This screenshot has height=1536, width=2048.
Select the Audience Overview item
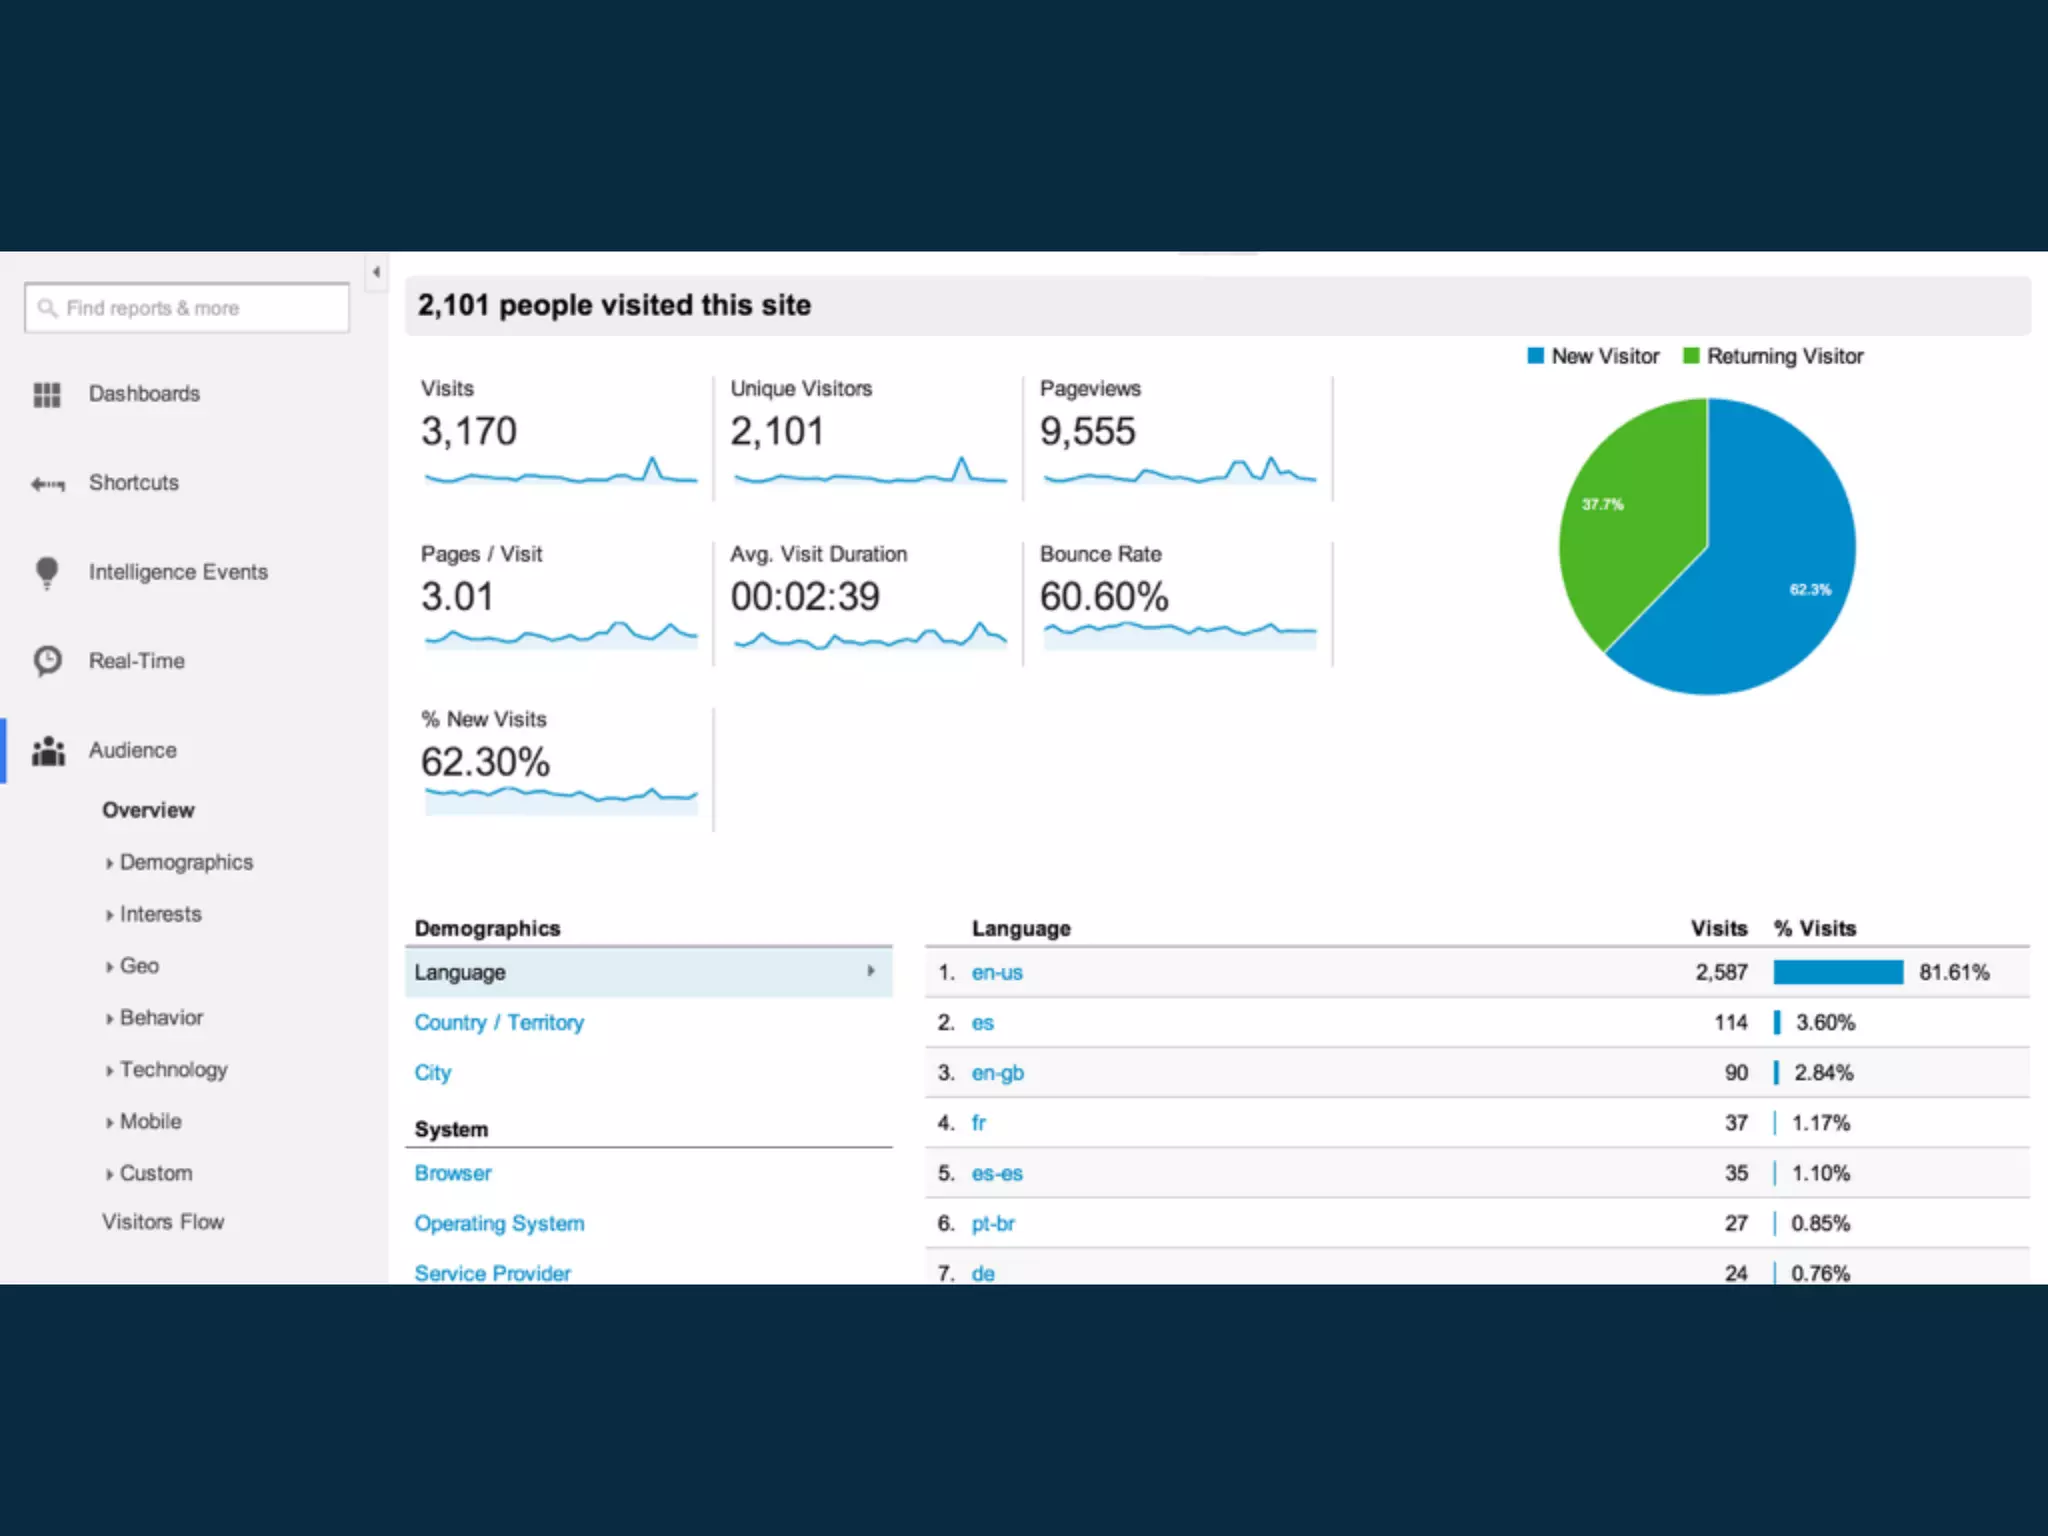[x=148, y=810]
